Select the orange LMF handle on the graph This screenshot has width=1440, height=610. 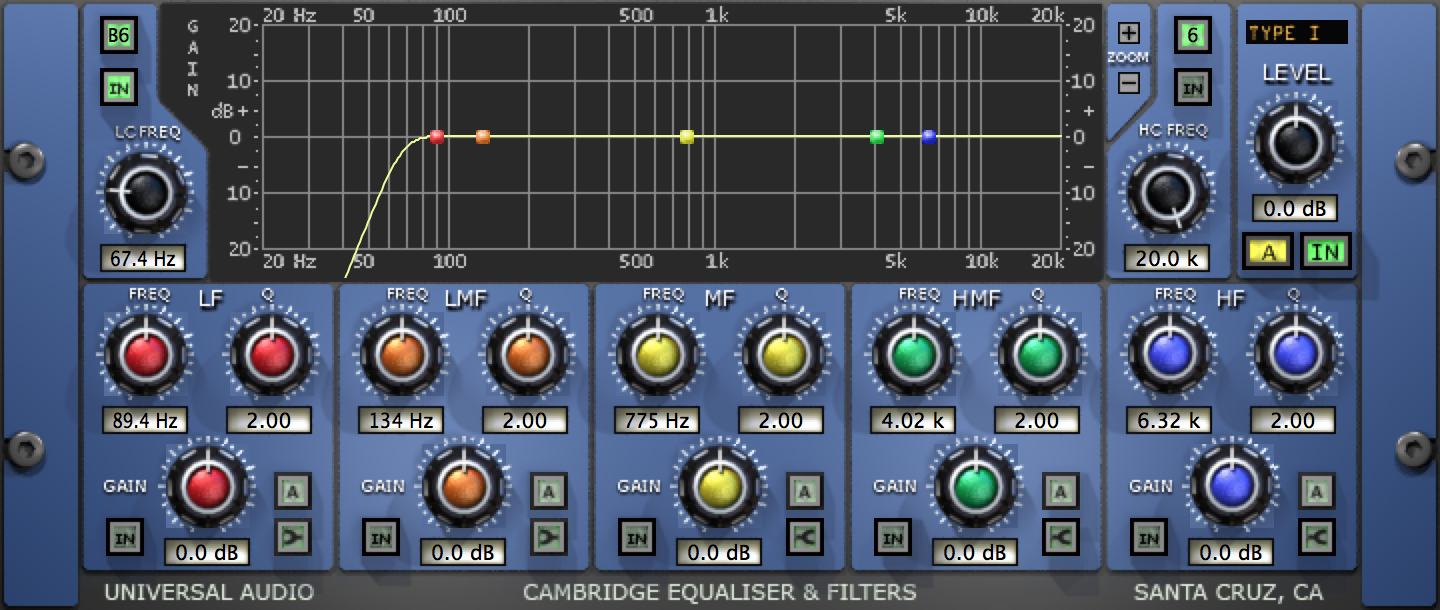[x=483, y=137]
